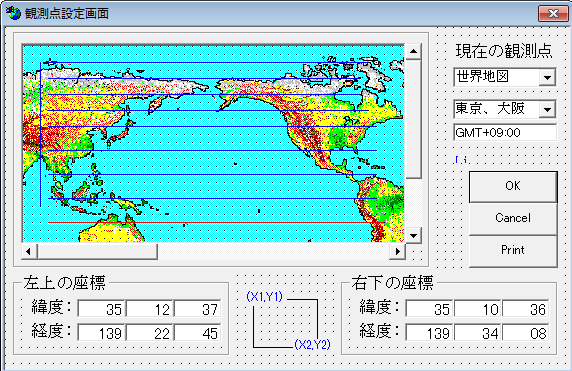Click the globe icon in title bar
This screenshot has height=371, width=572.
click(x=13, y=13)
